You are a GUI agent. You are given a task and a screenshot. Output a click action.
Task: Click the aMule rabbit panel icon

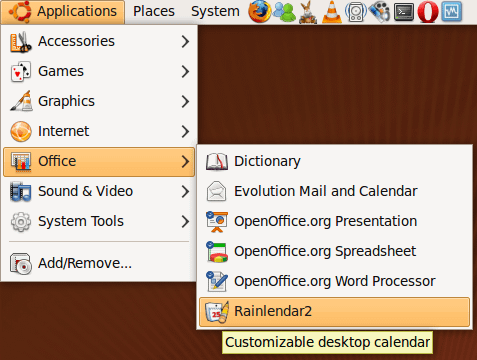click(x=308, y=12)
